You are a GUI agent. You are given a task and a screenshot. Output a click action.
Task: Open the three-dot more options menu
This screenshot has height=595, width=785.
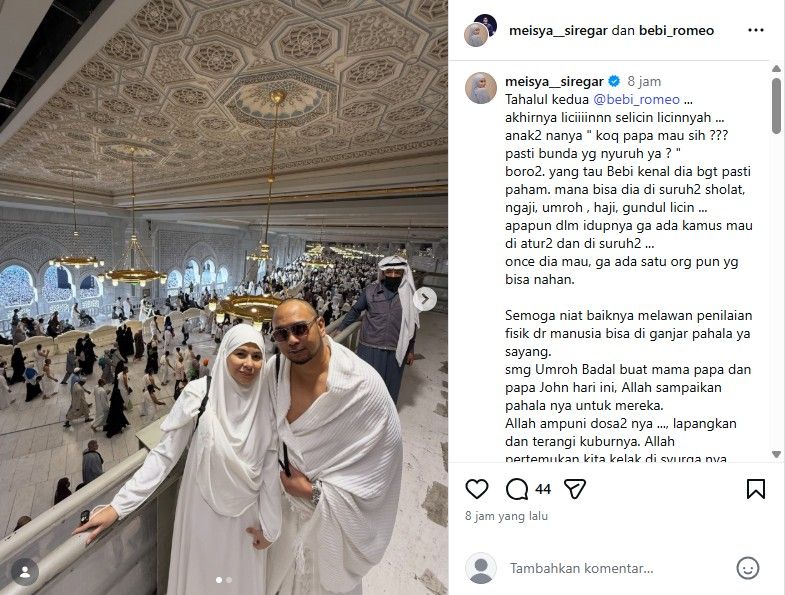(755, 31)
